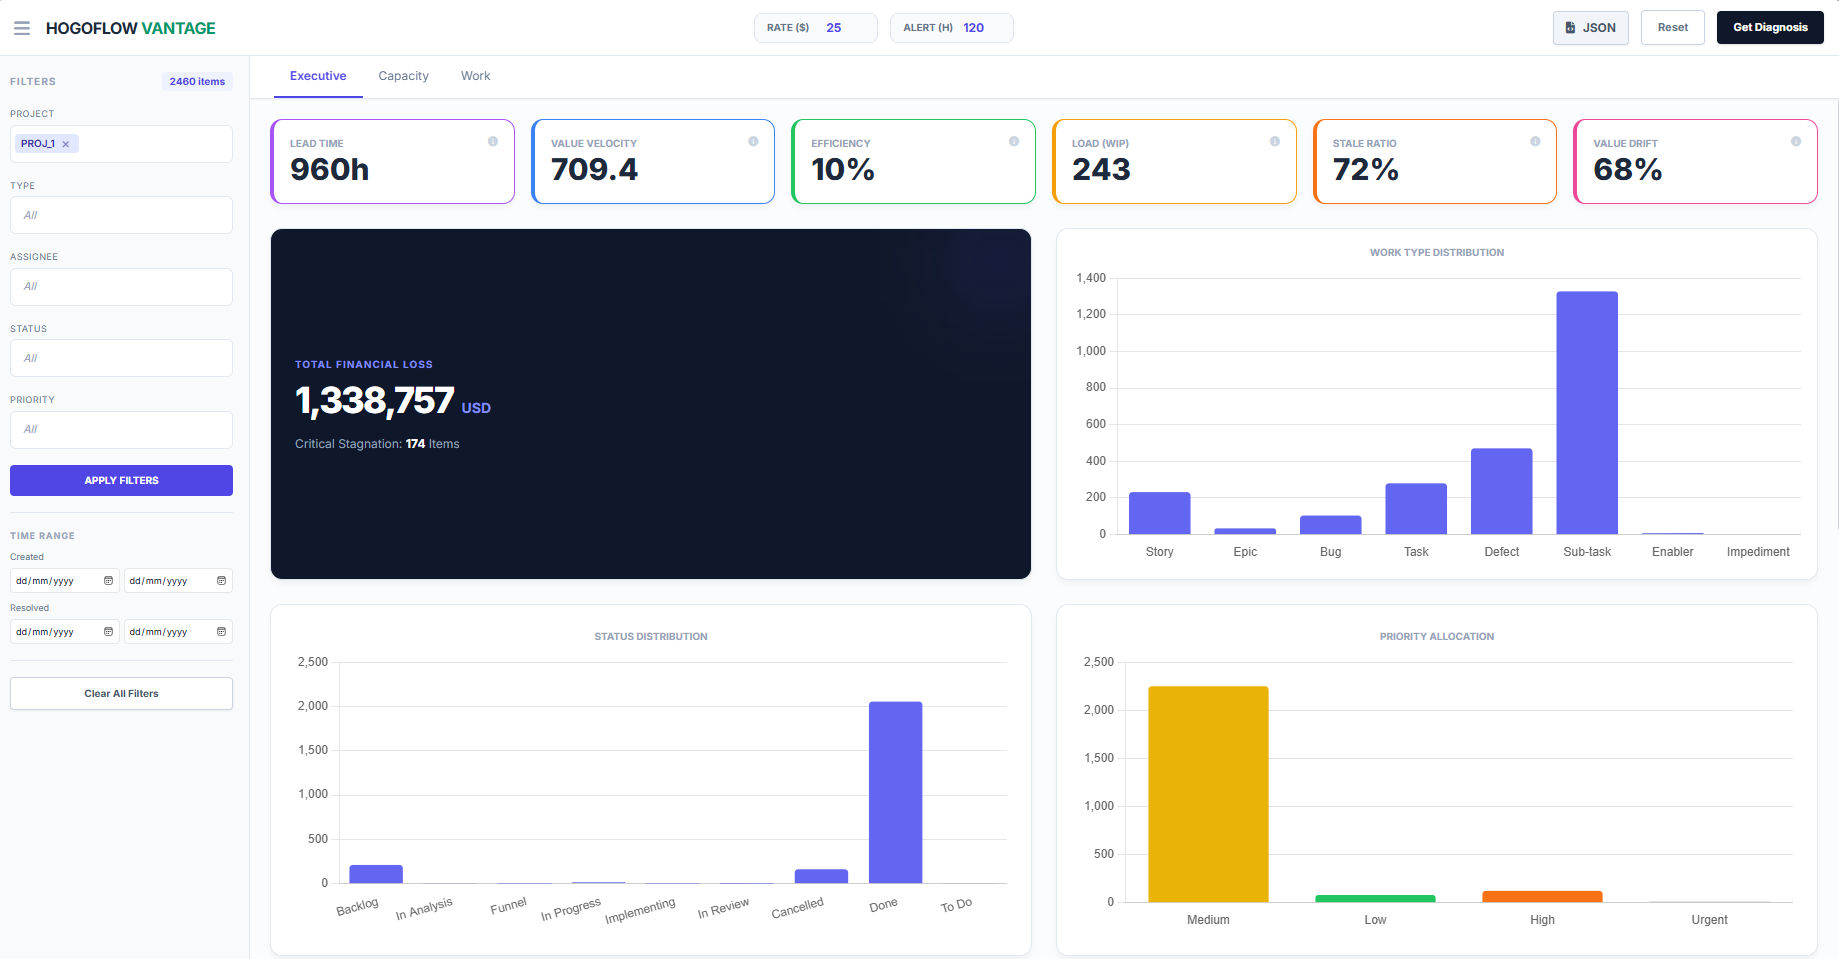Click the Value Drift info icon
The width and height of the screenshot is (1839, 959).
(x=1796, y=142)
